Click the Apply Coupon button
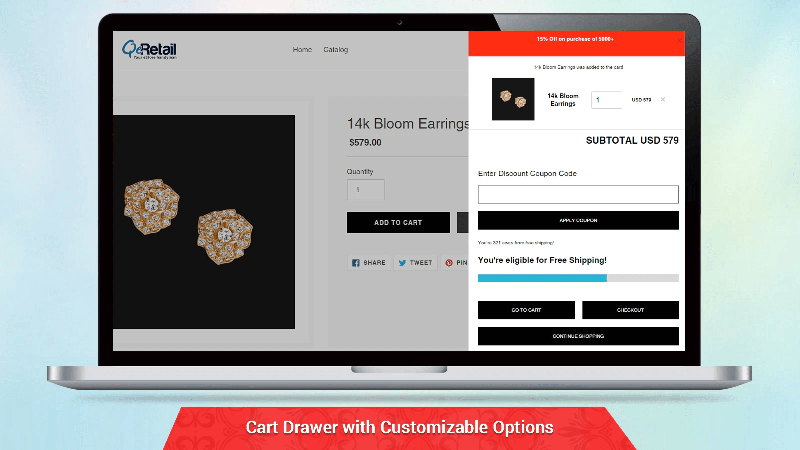Image resolution: width=800 pixels, height=450 pixels. pos(578,220)
